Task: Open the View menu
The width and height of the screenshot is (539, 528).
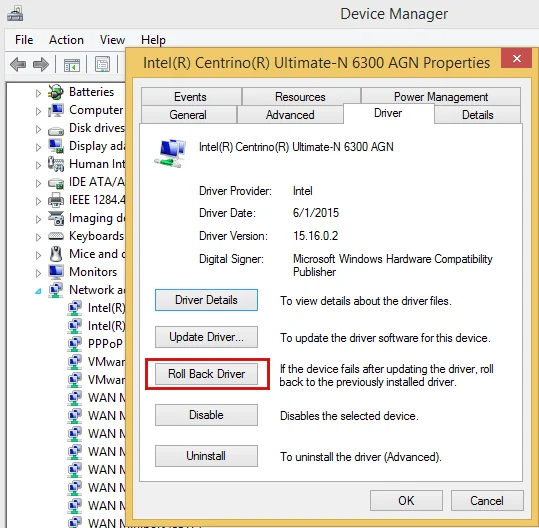Action: (x=112, y=40)
